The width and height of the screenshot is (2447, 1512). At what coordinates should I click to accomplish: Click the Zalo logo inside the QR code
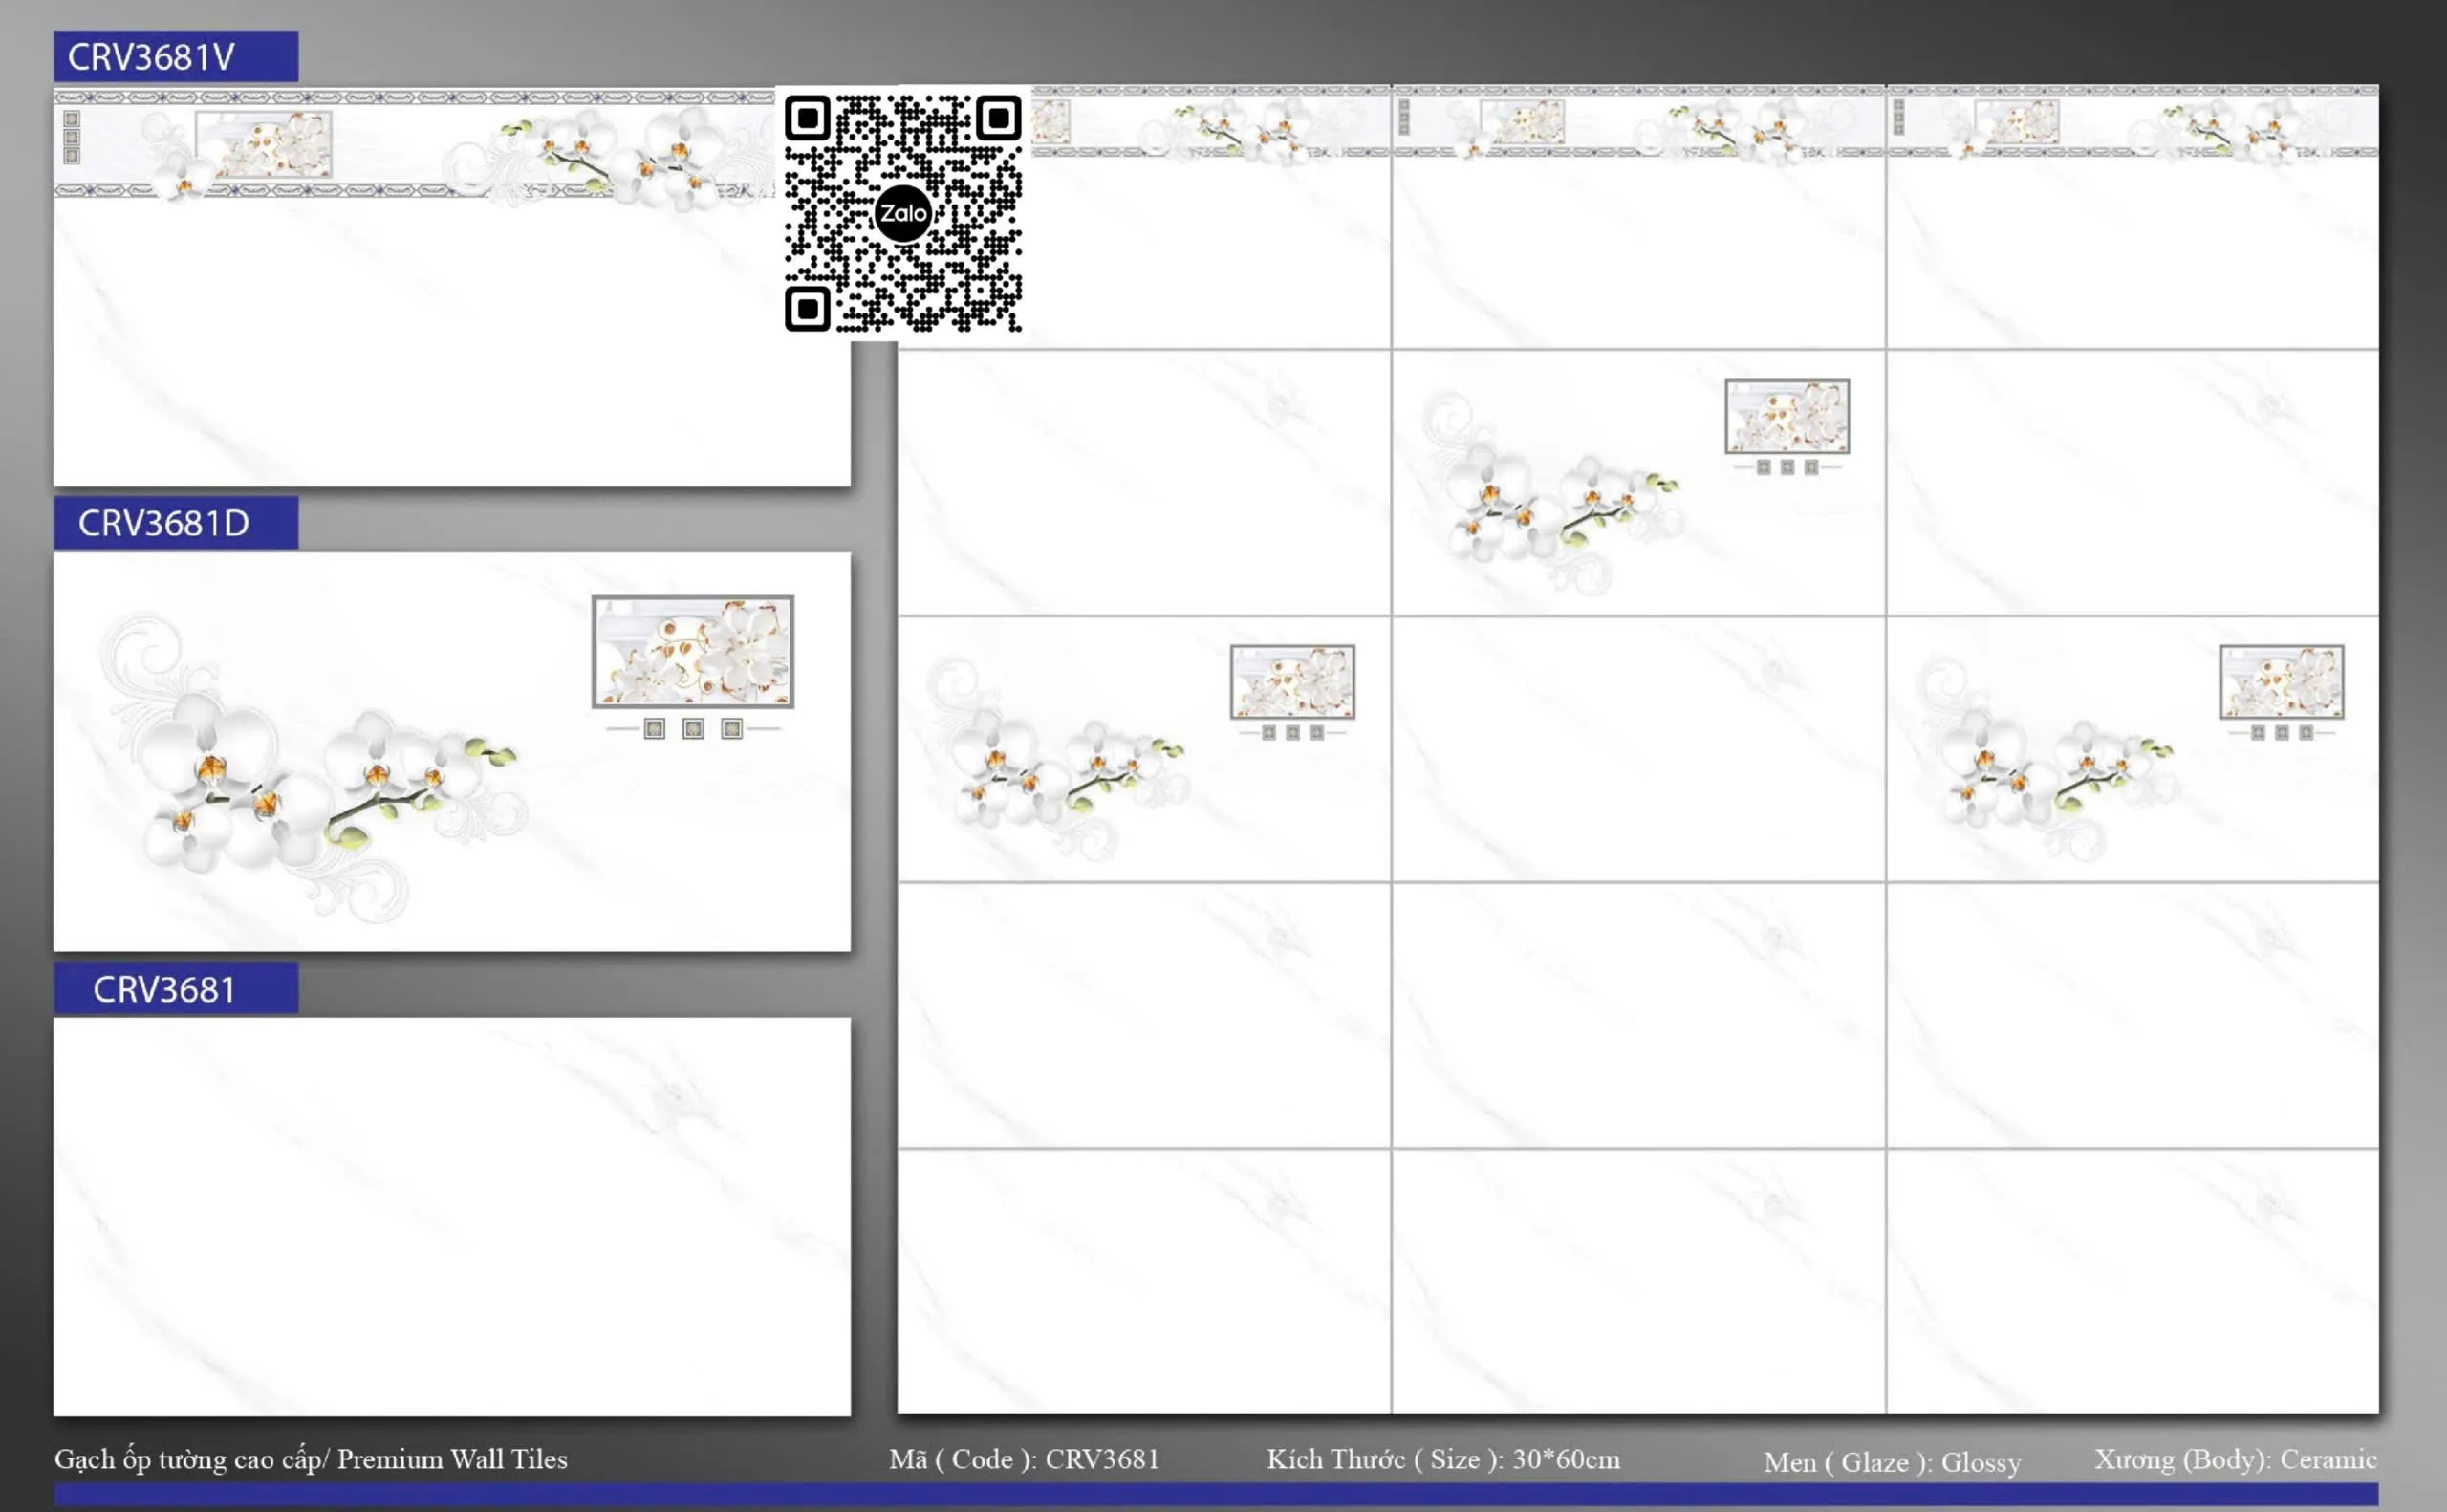coord(902,213)
